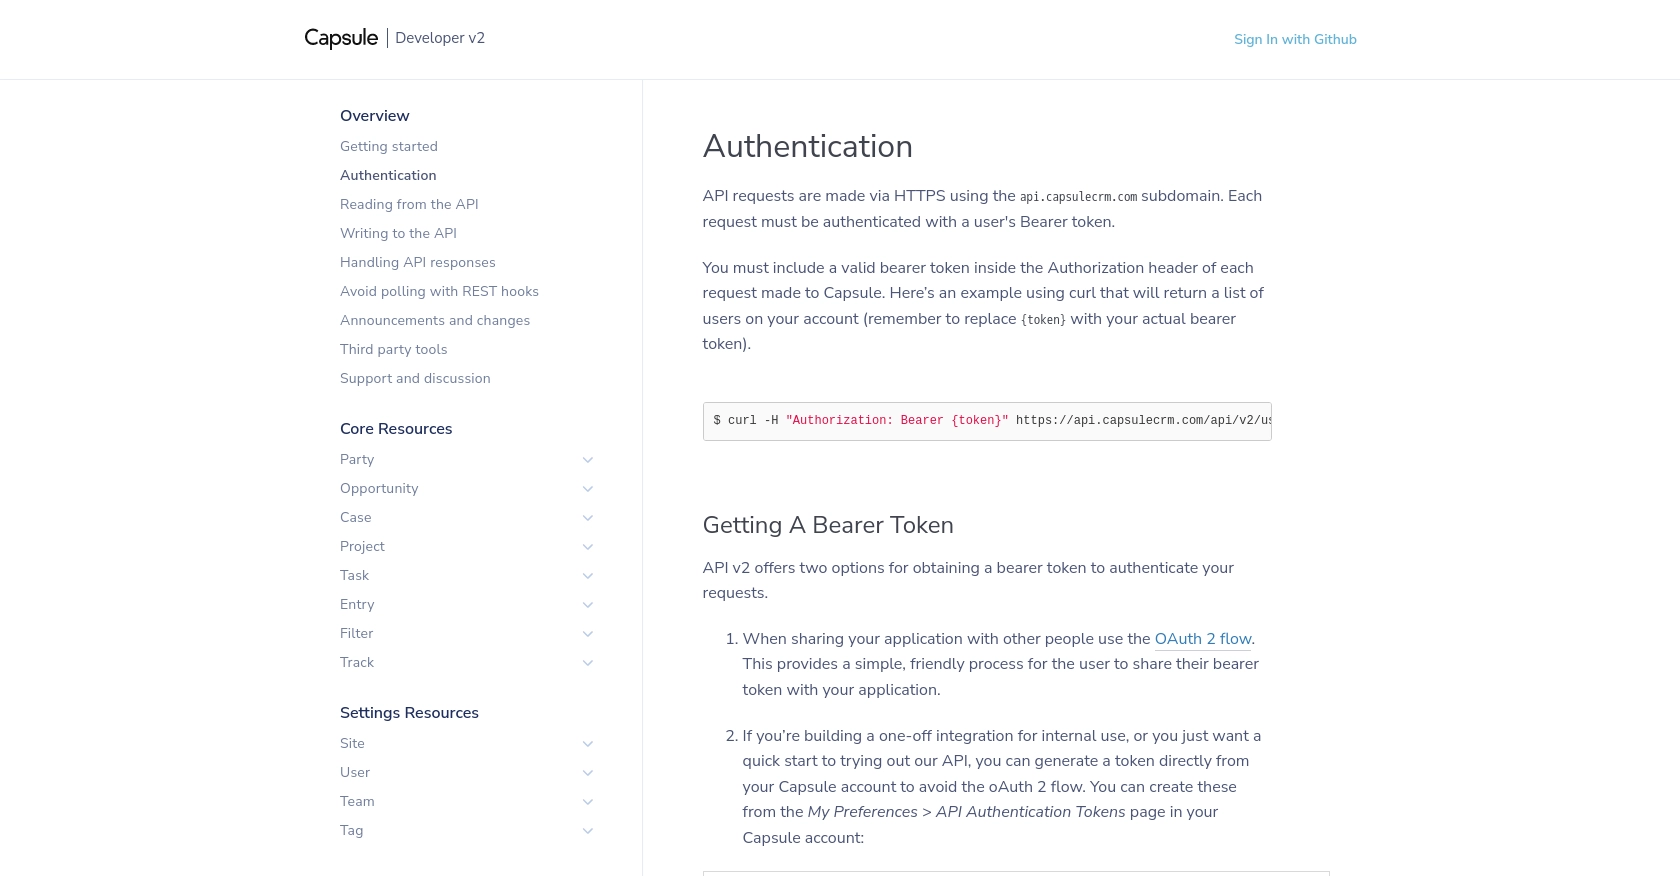
Task: Click the curl command code block
Action: point(987,421)
